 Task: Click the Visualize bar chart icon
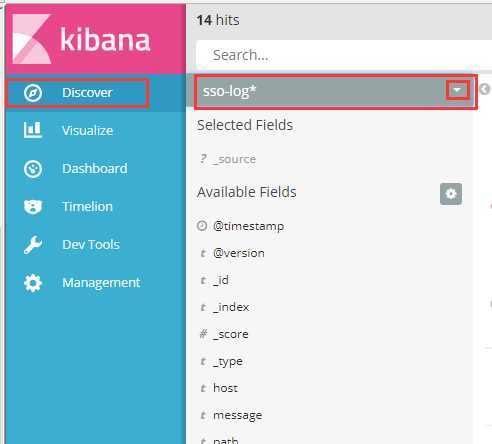tap(33, 130)
